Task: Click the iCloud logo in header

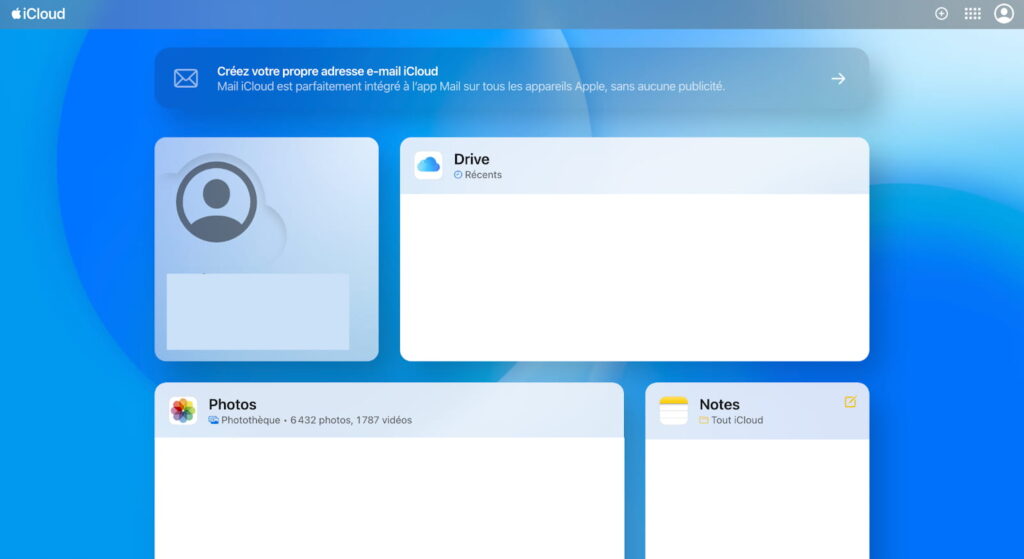Action: [39, 14]
